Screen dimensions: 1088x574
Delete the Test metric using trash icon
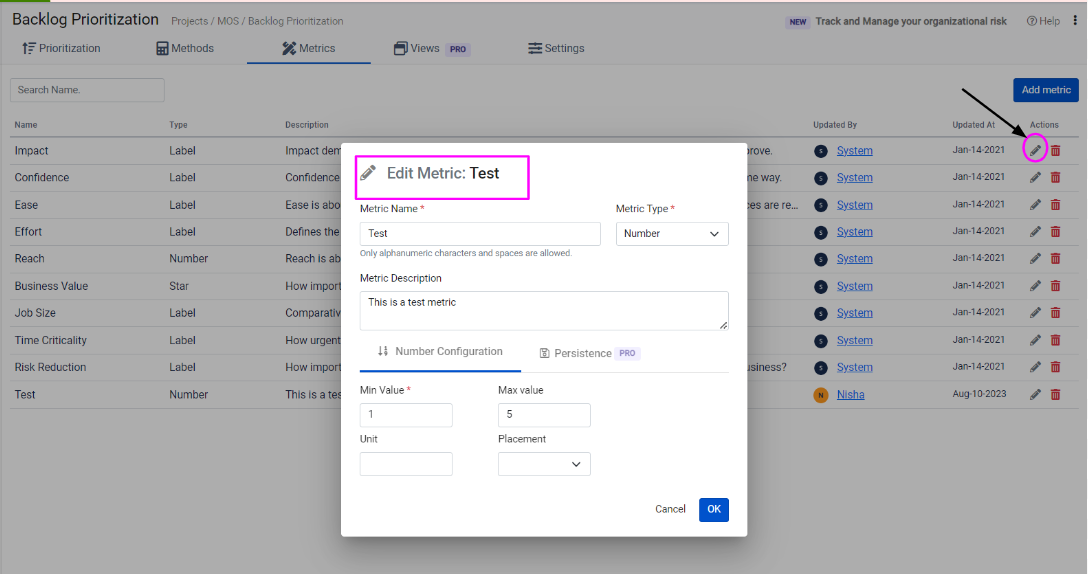(1055, 395)
